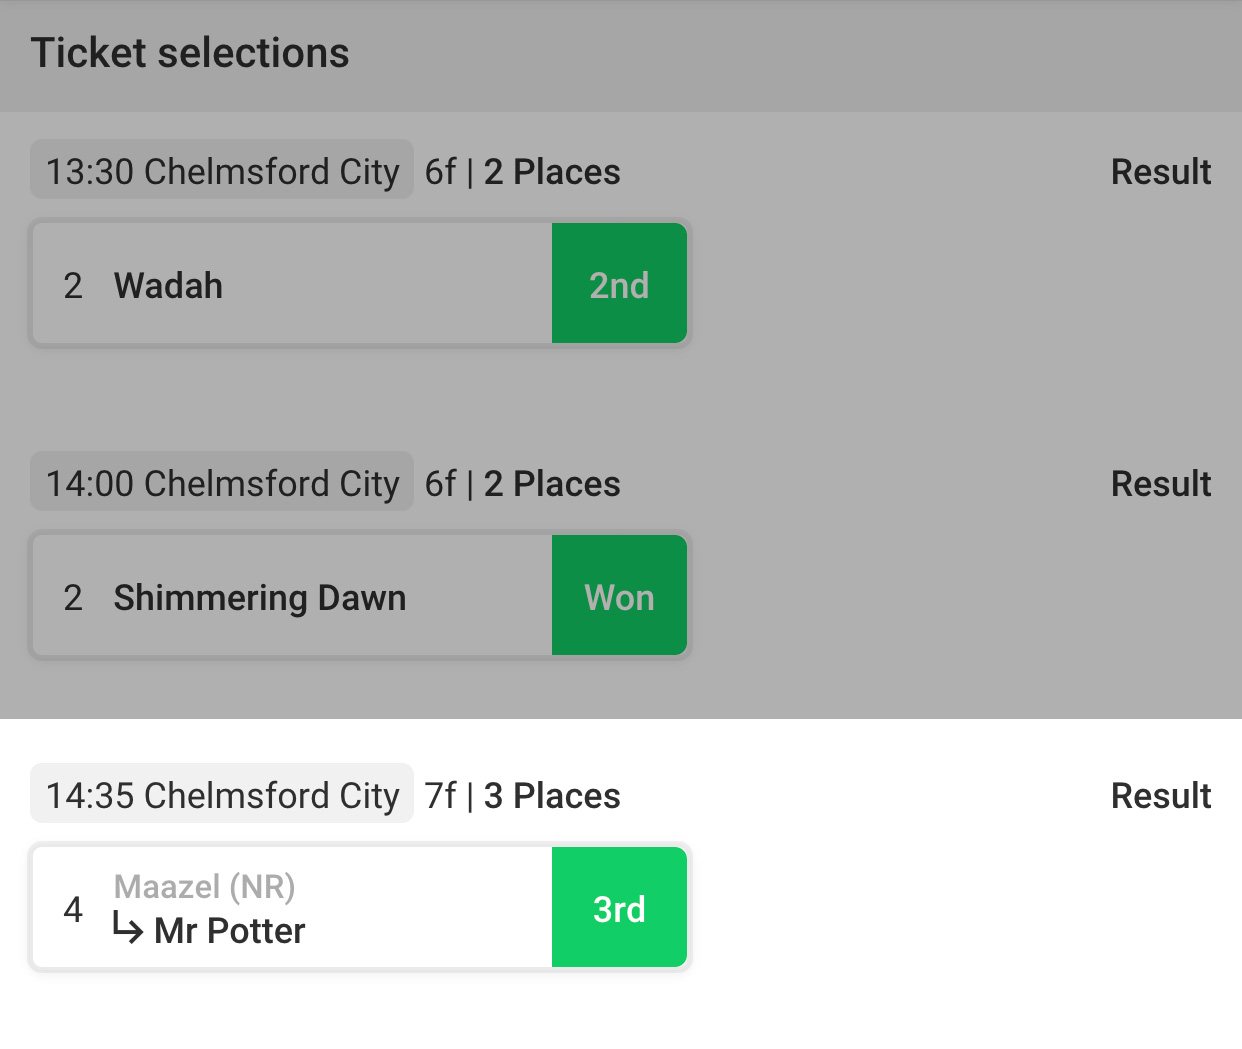The image size is (1242, 1049).
Task: Select the 14:00 Chelmsford City race tag
Action: [222, 483]
